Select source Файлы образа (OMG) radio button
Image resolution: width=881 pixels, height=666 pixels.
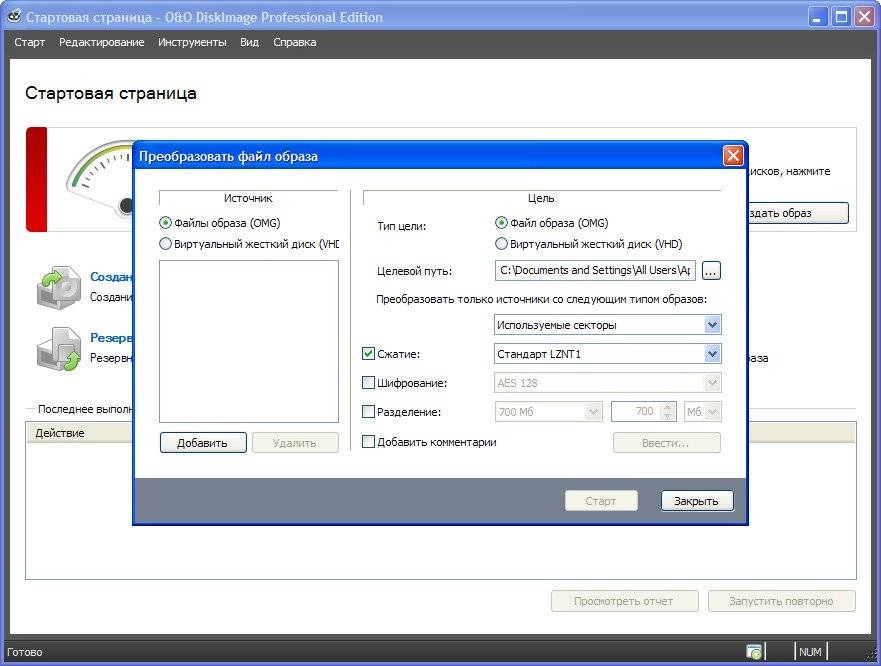[165, 223]
